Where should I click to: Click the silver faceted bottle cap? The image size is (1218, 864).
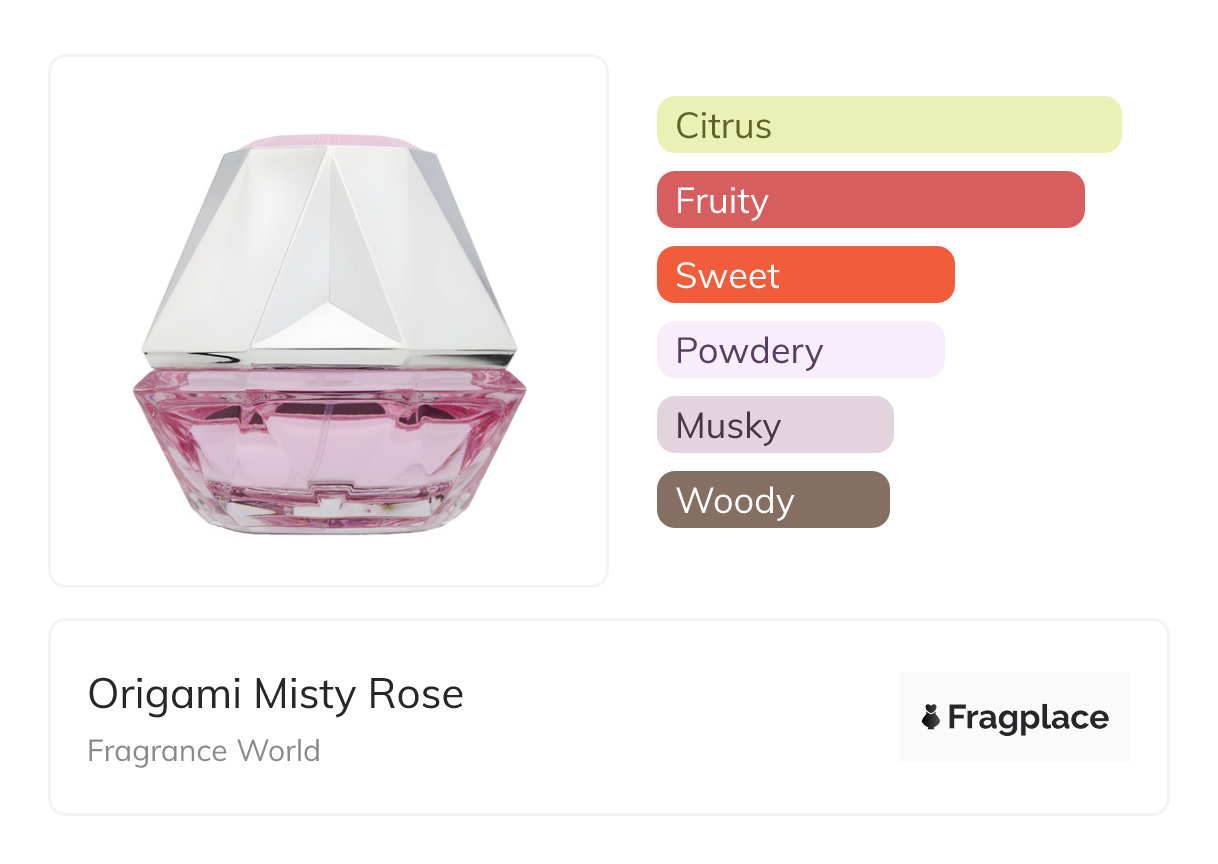click(330, 250)
